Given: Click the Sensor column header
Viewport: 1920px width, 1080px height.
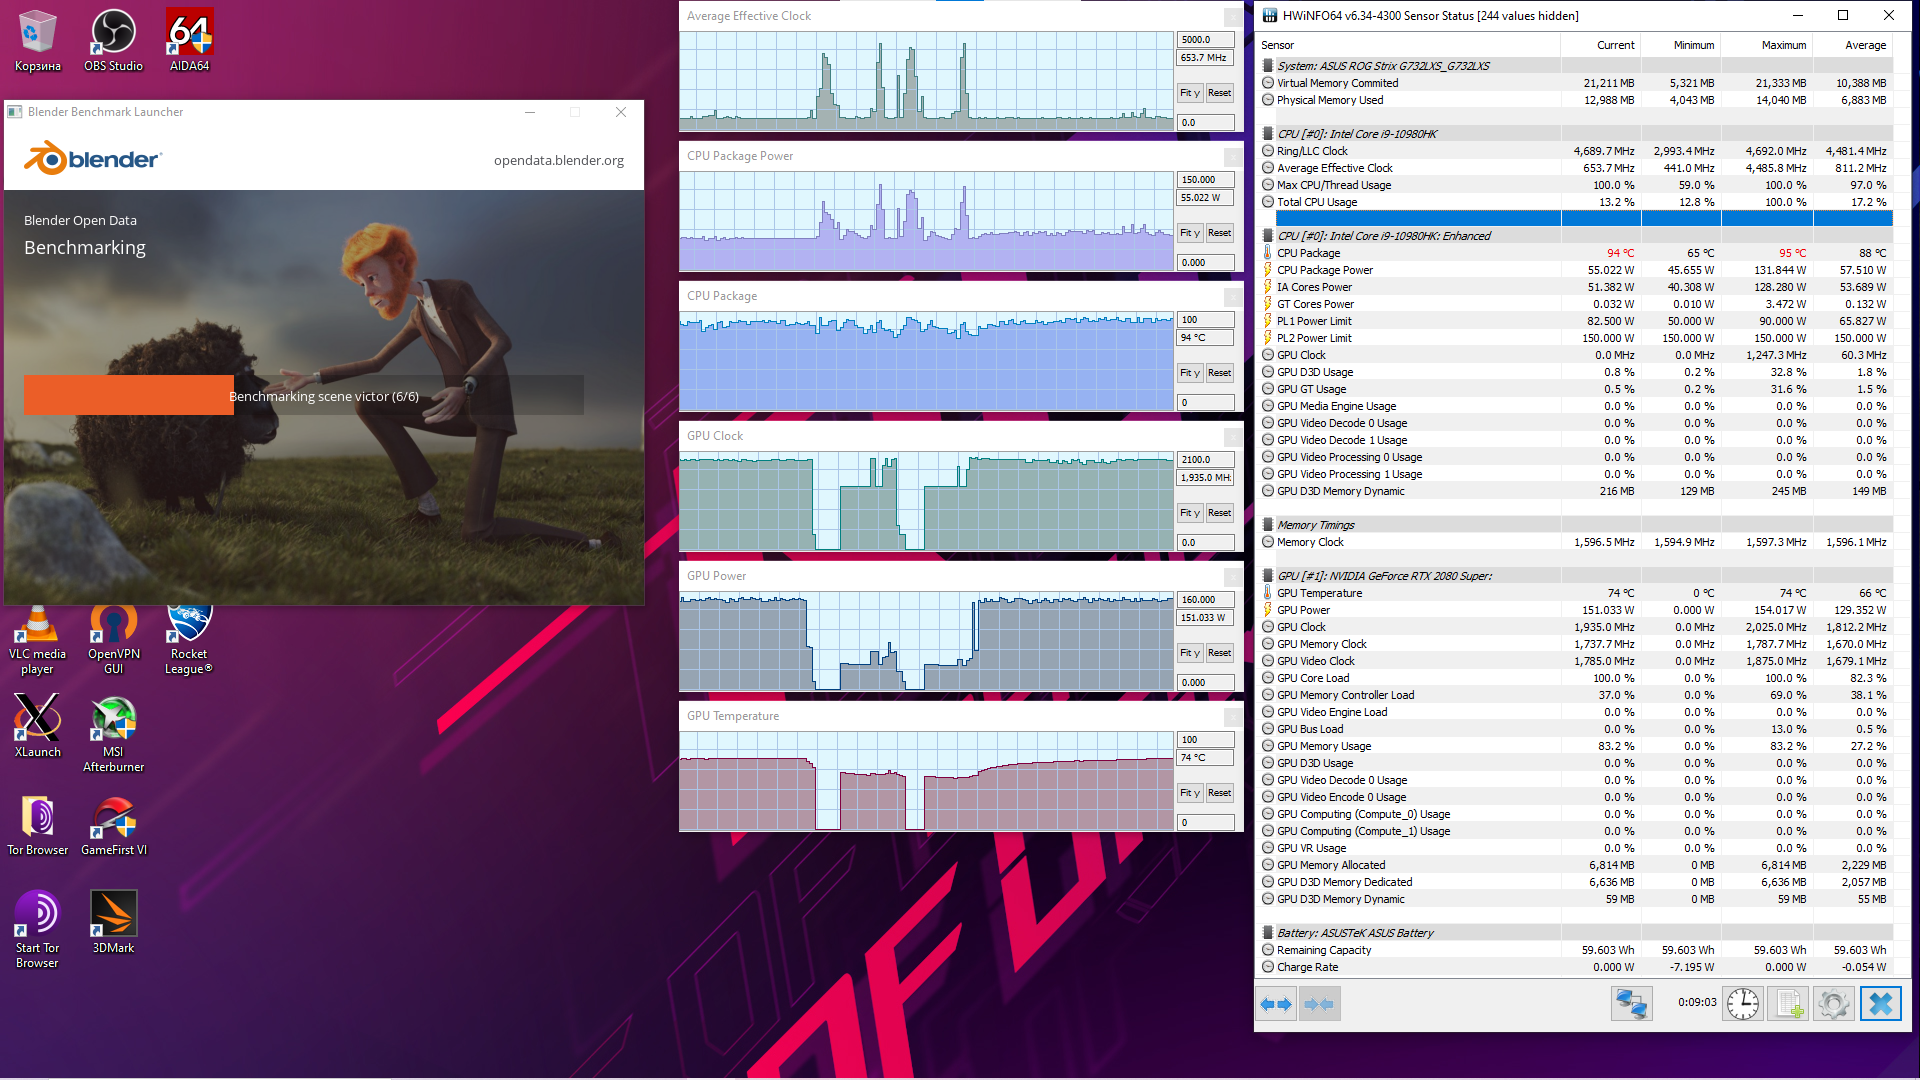Looking at the screenshot, I should point(1408,45).
